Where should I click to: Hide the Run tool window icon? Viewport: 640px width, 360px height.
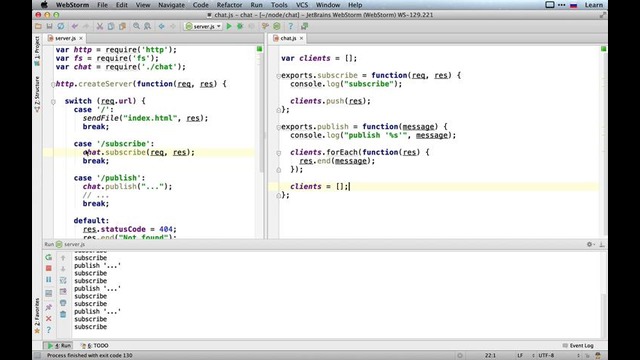[x=602, y=244]
